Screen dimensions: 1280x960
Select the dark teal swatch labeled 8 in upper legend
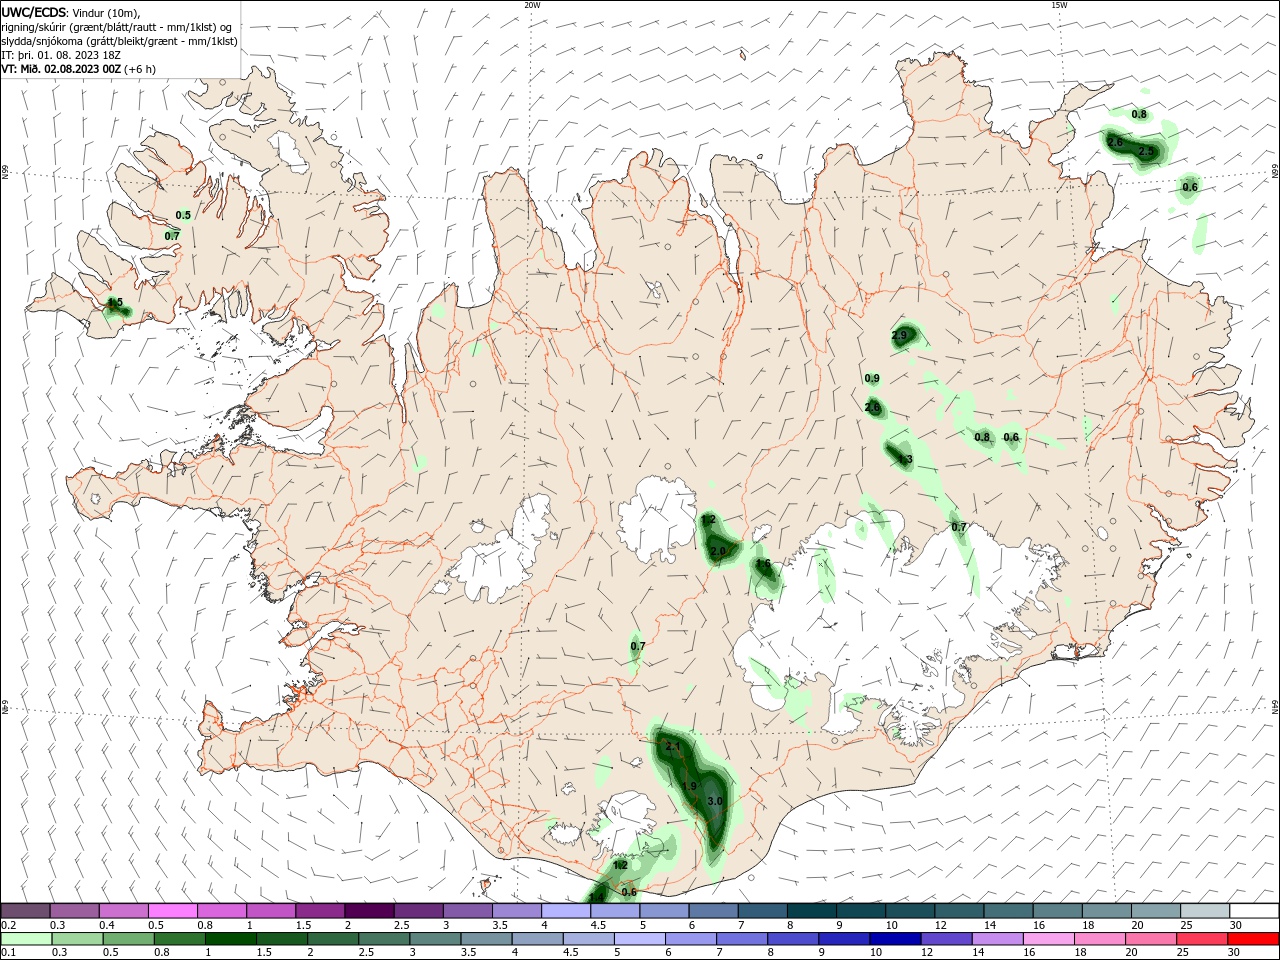pos(810,911)
